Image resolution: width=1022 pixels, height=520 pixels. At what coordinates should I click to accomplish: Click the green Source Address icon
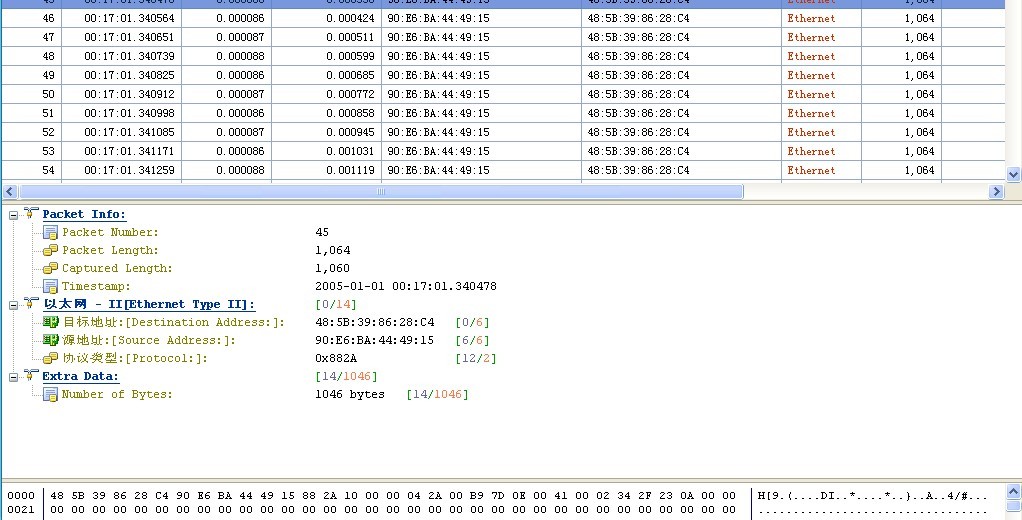[x=50, y=340]
